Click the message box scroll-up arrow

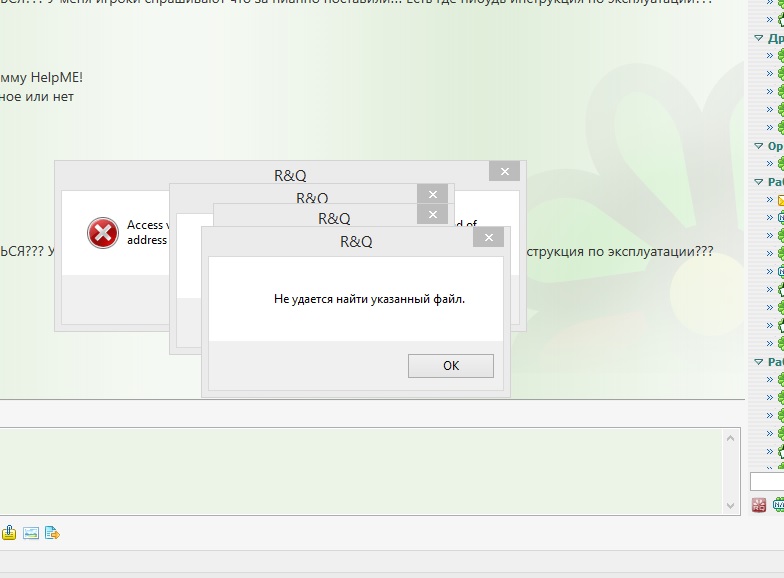730,438
